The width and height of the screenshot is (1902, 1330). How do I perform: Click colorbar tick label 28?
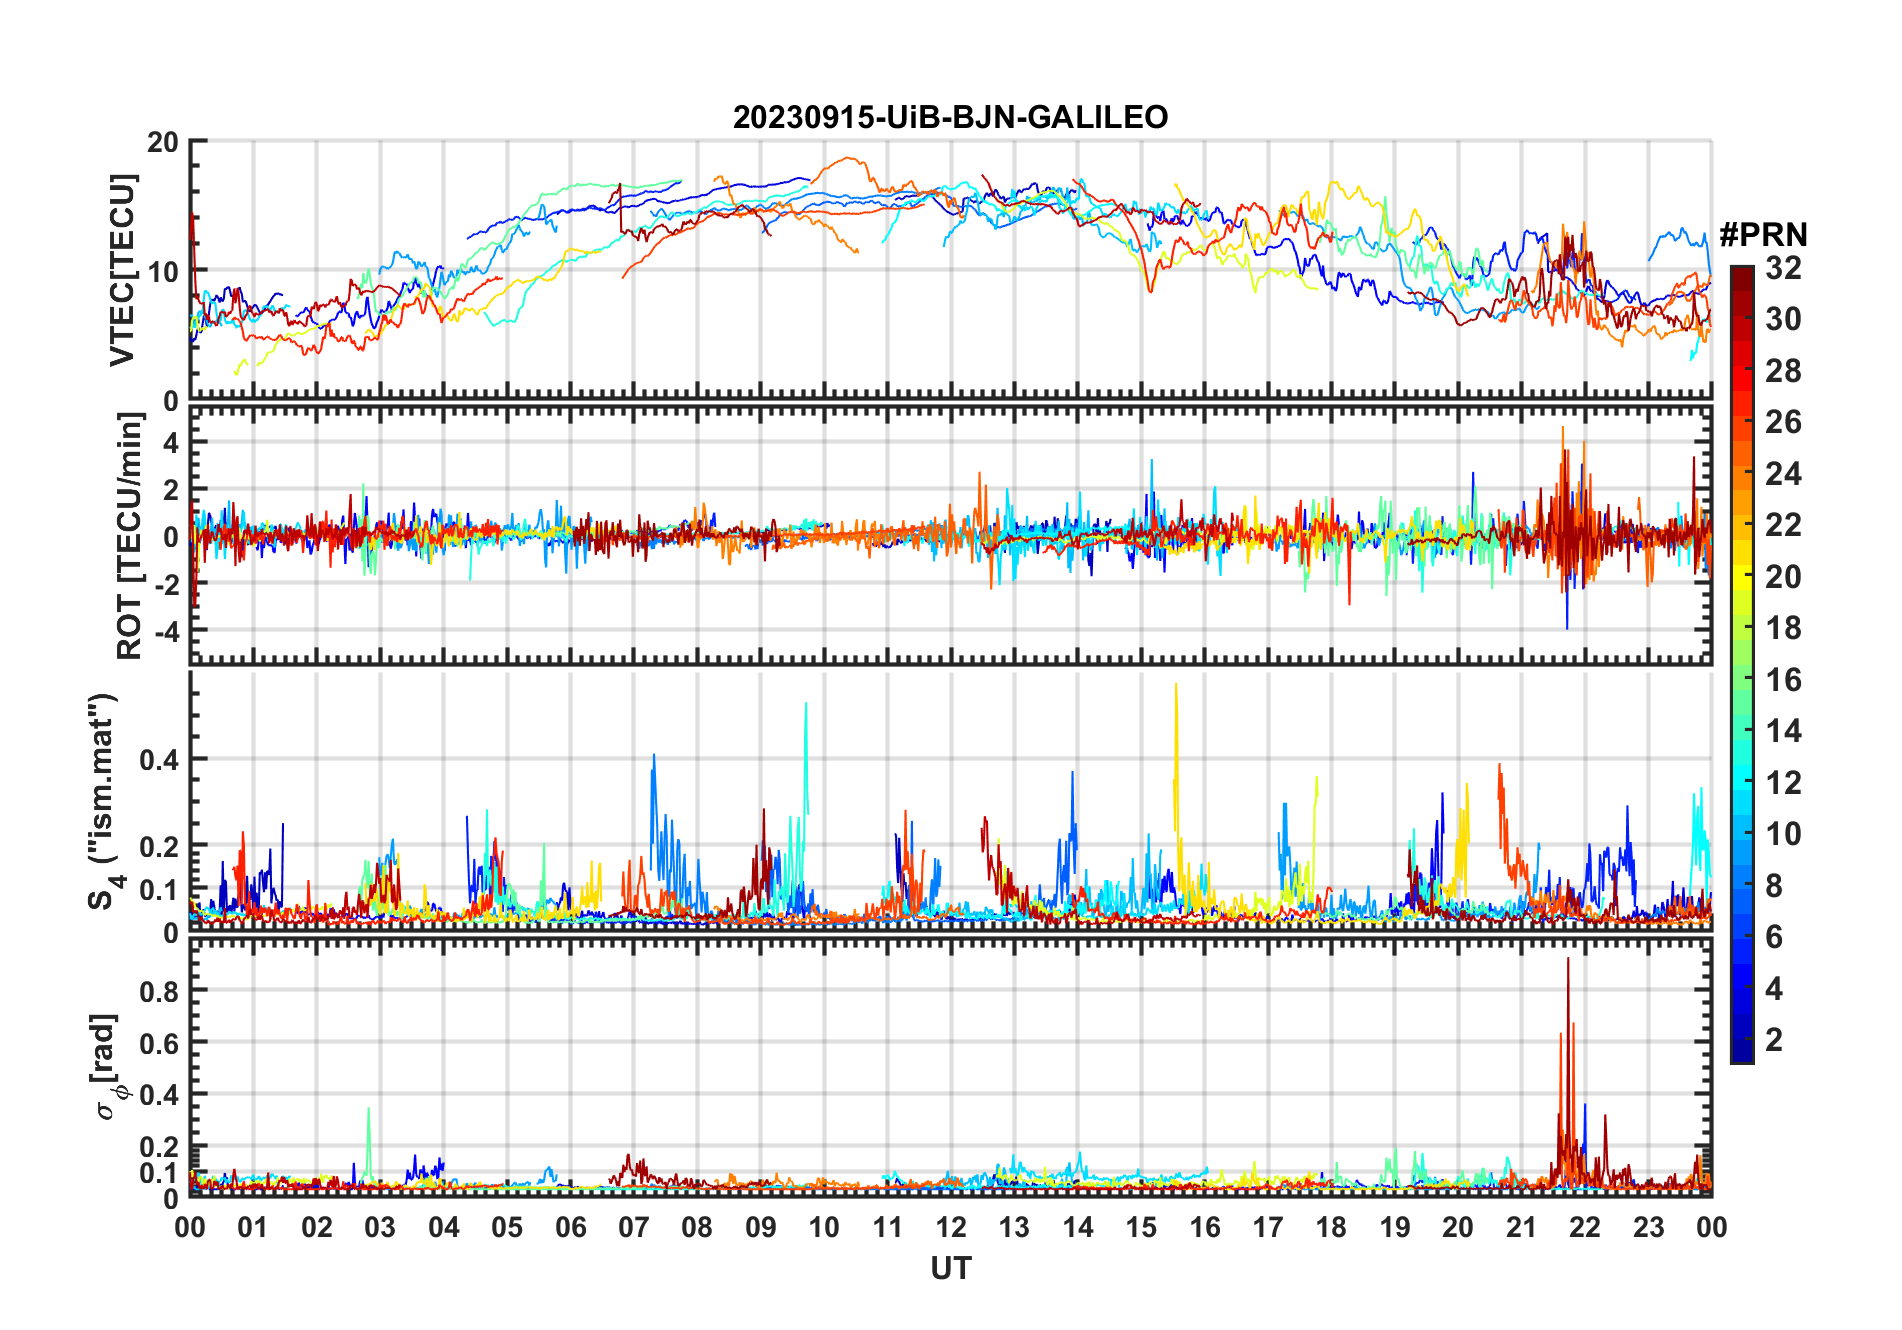click(1783, 371)
